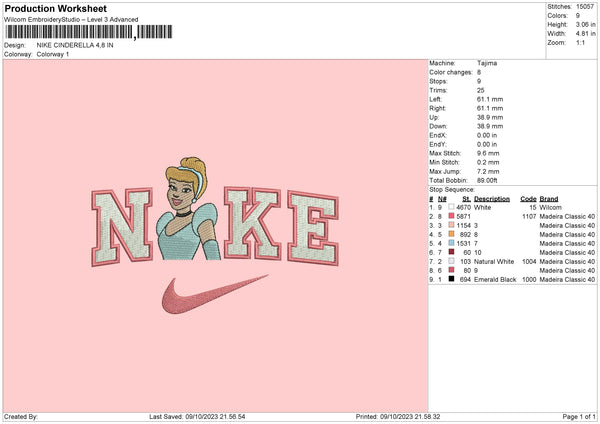
Task: Click the Up value 38.9 mm
Action: (x=490, y=117)
